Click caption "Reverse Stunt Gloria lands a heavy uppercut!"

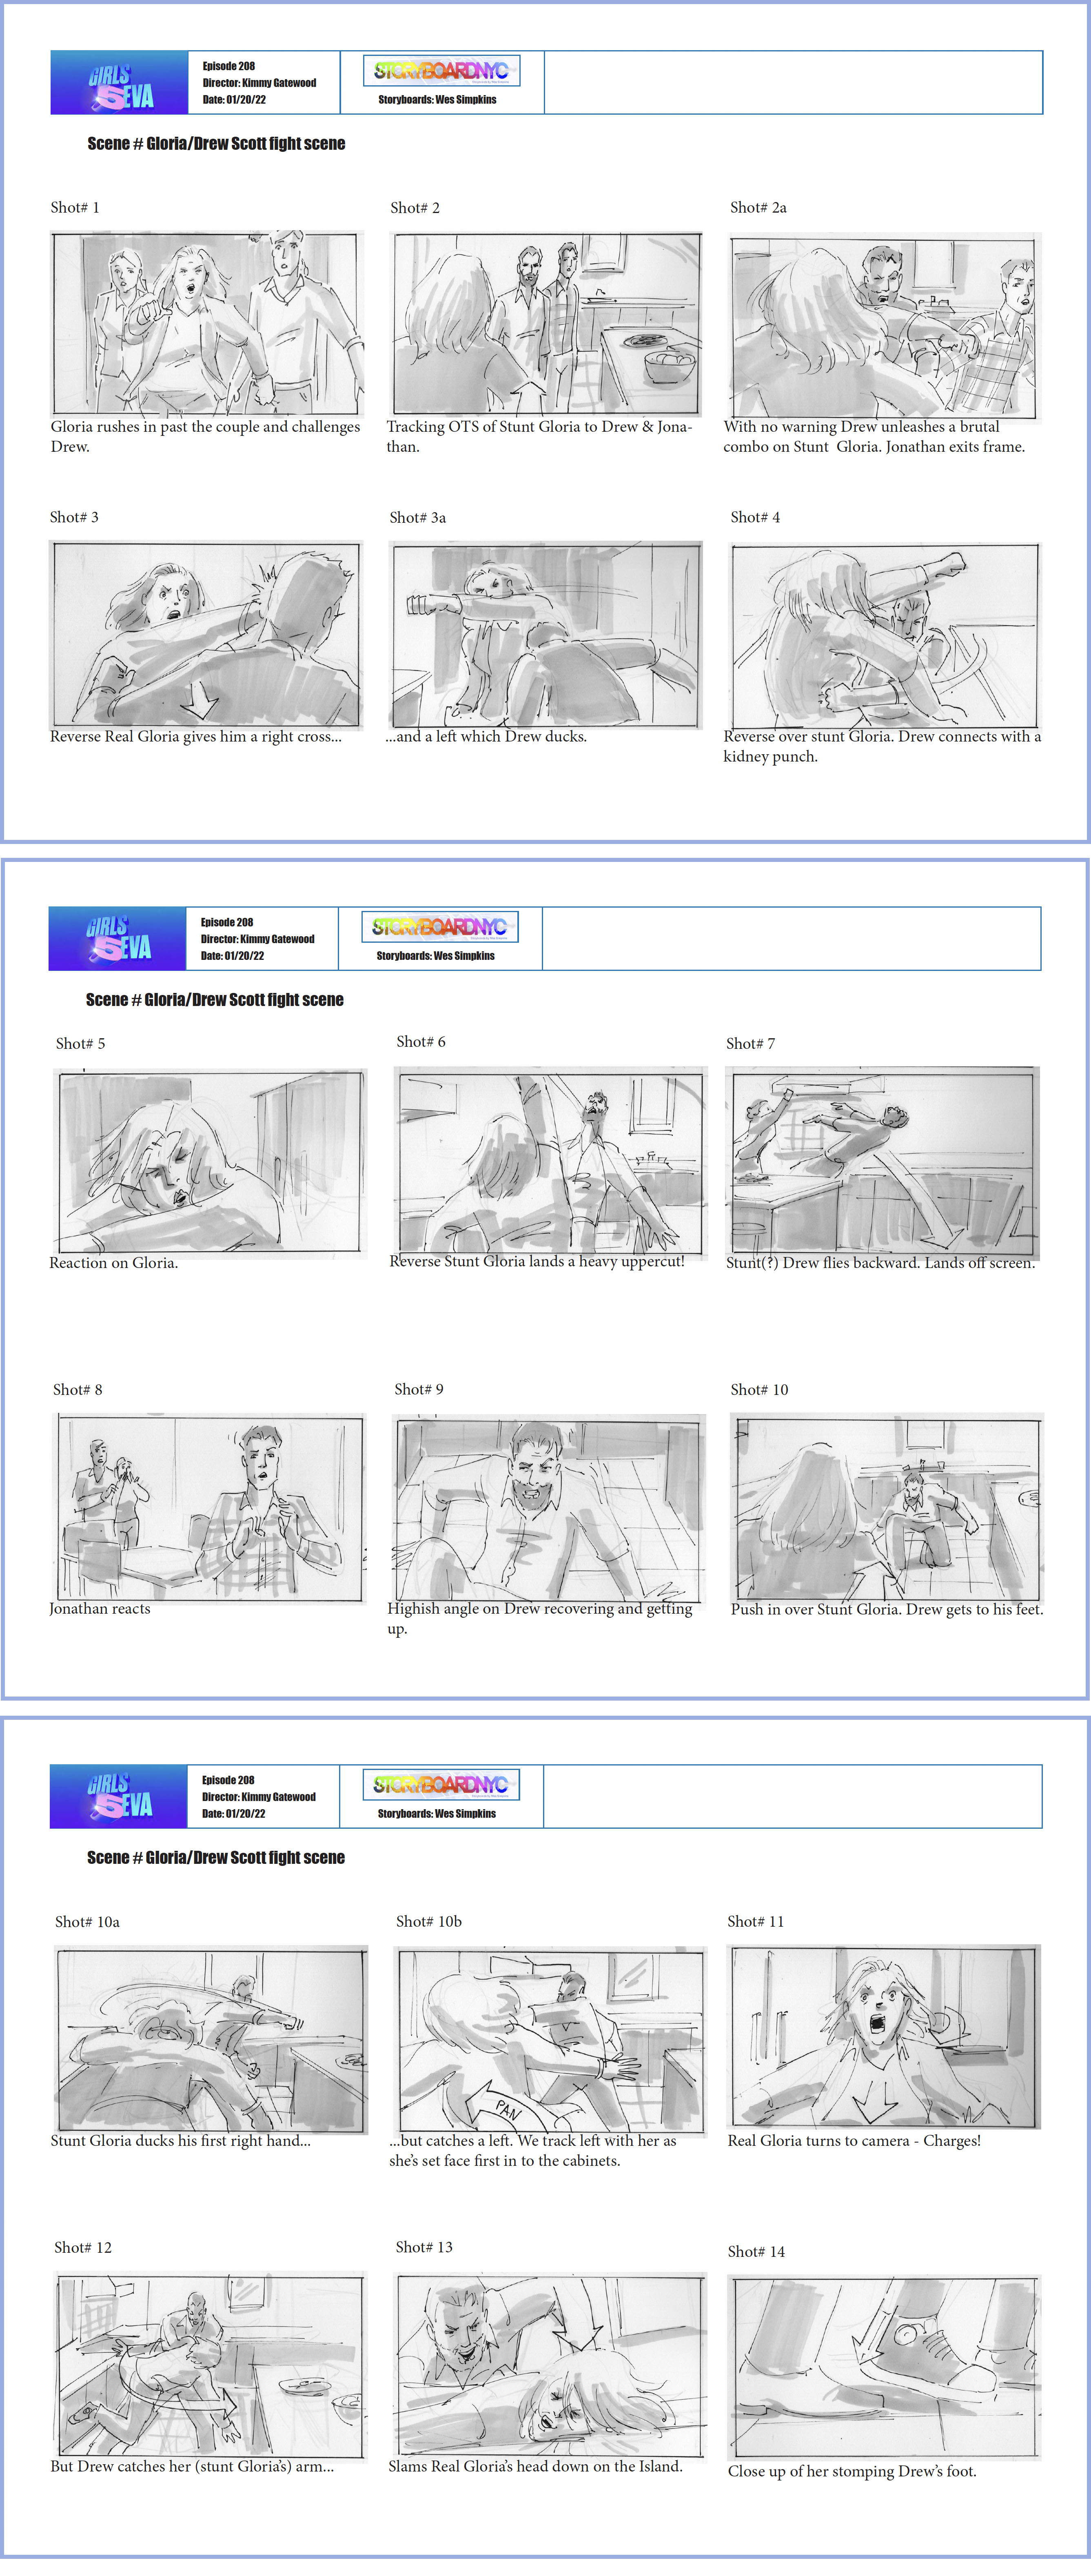coord(537,1262)
